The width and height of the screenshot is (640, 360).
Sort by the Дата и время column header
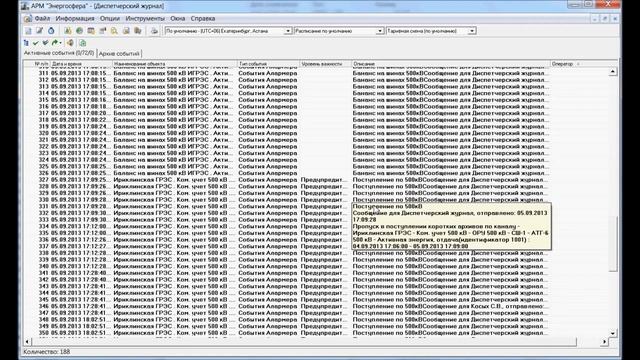coord(81,64)
